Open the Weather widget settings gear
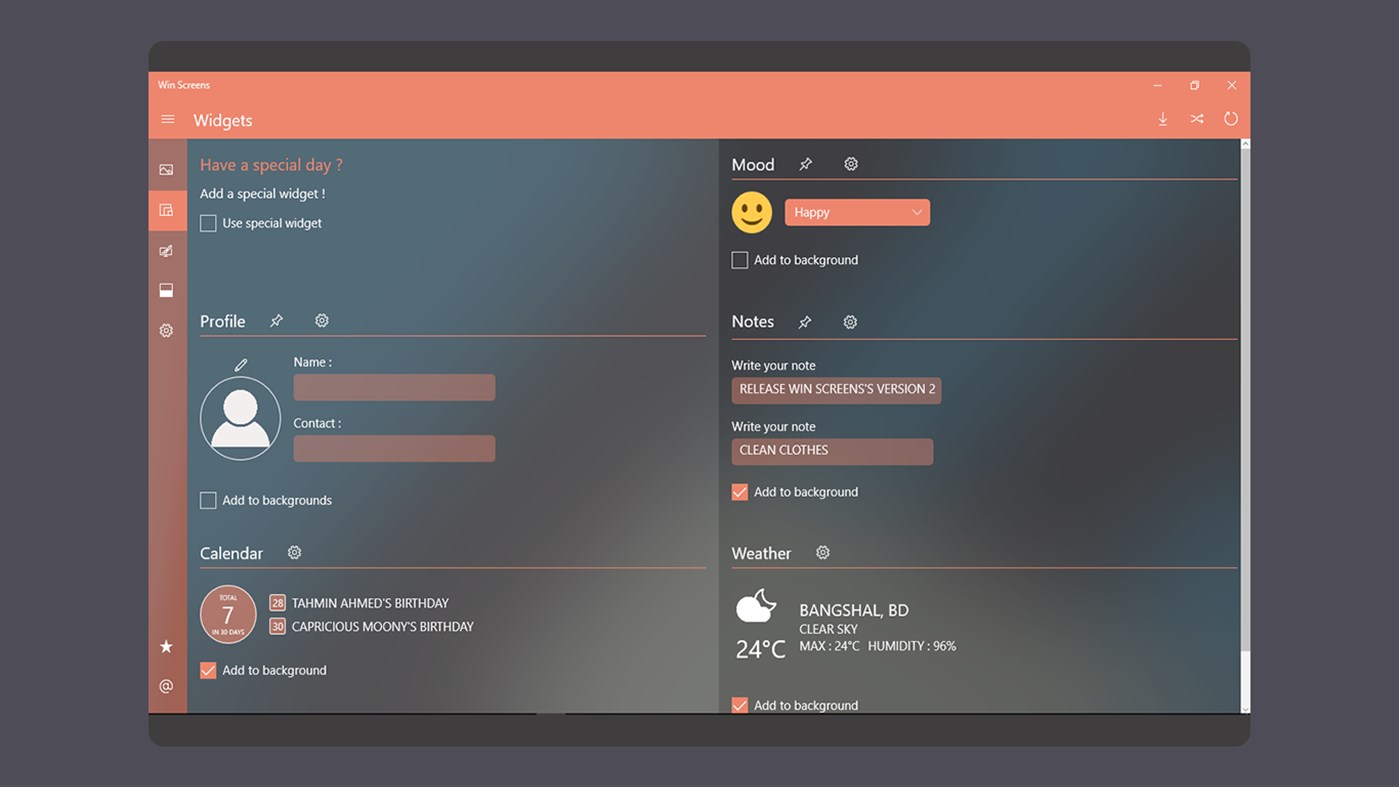This screenshot has height=787, width=1399. pyautogui.click(x=822, y=552)
